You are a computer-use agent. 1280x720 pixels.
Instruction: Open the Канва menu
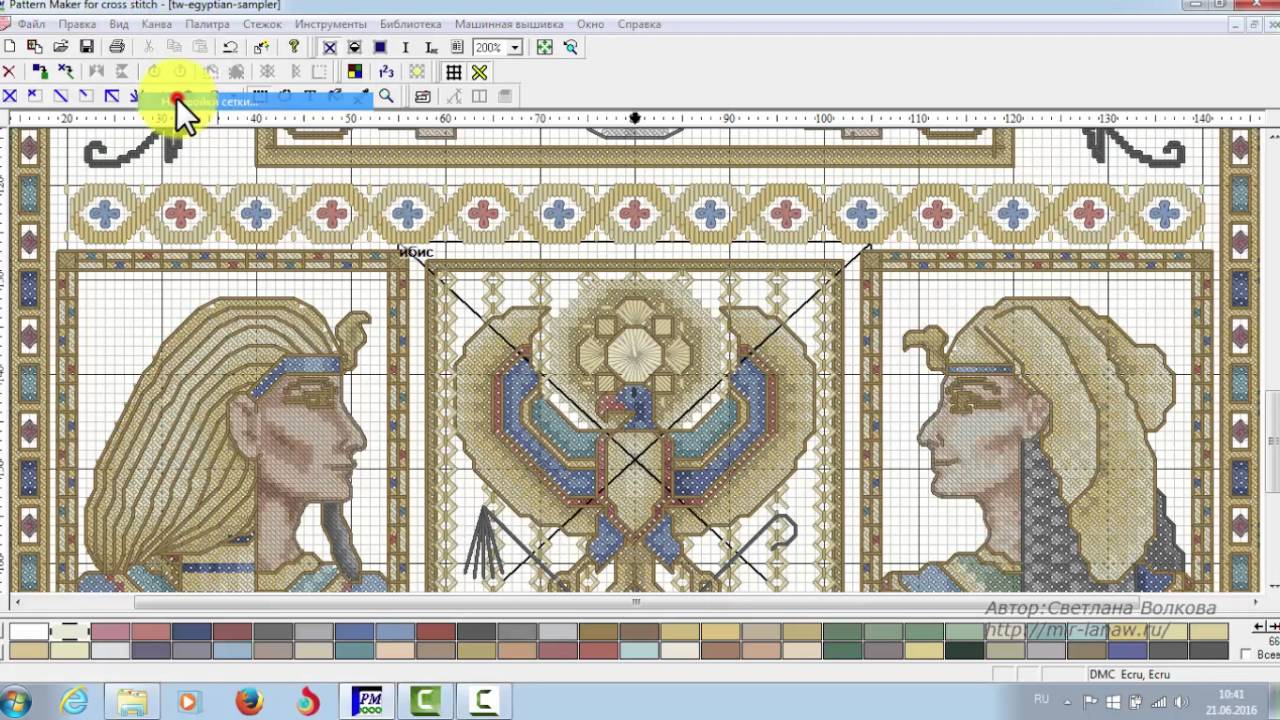click(156, 24)
